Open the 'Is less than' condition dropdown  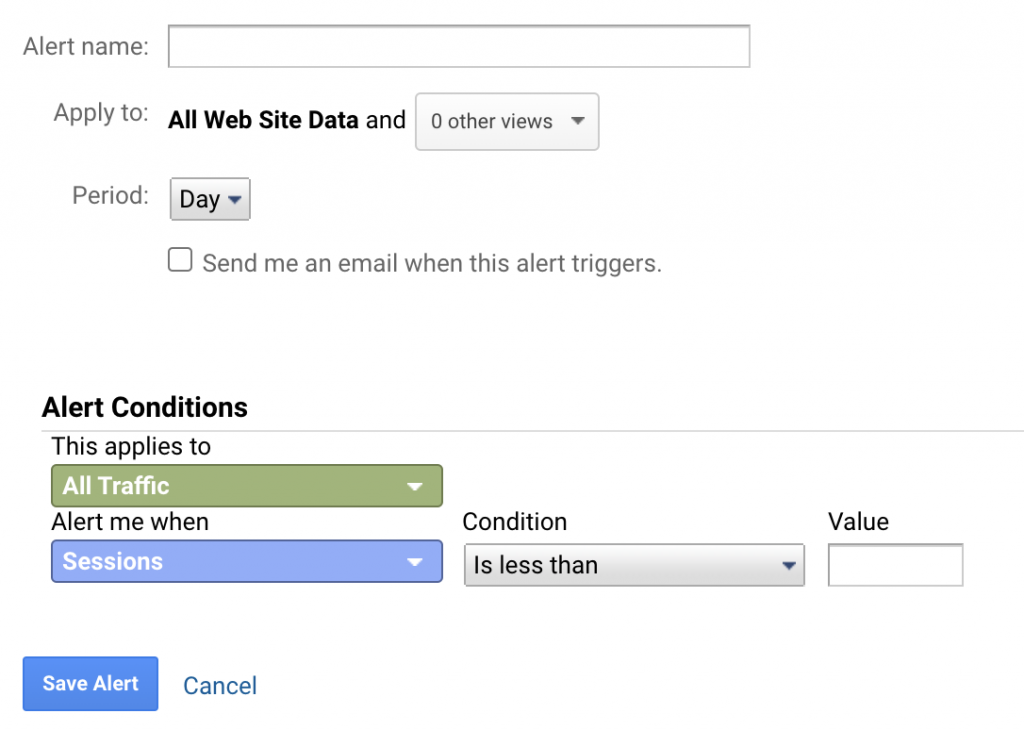point(634,565)
